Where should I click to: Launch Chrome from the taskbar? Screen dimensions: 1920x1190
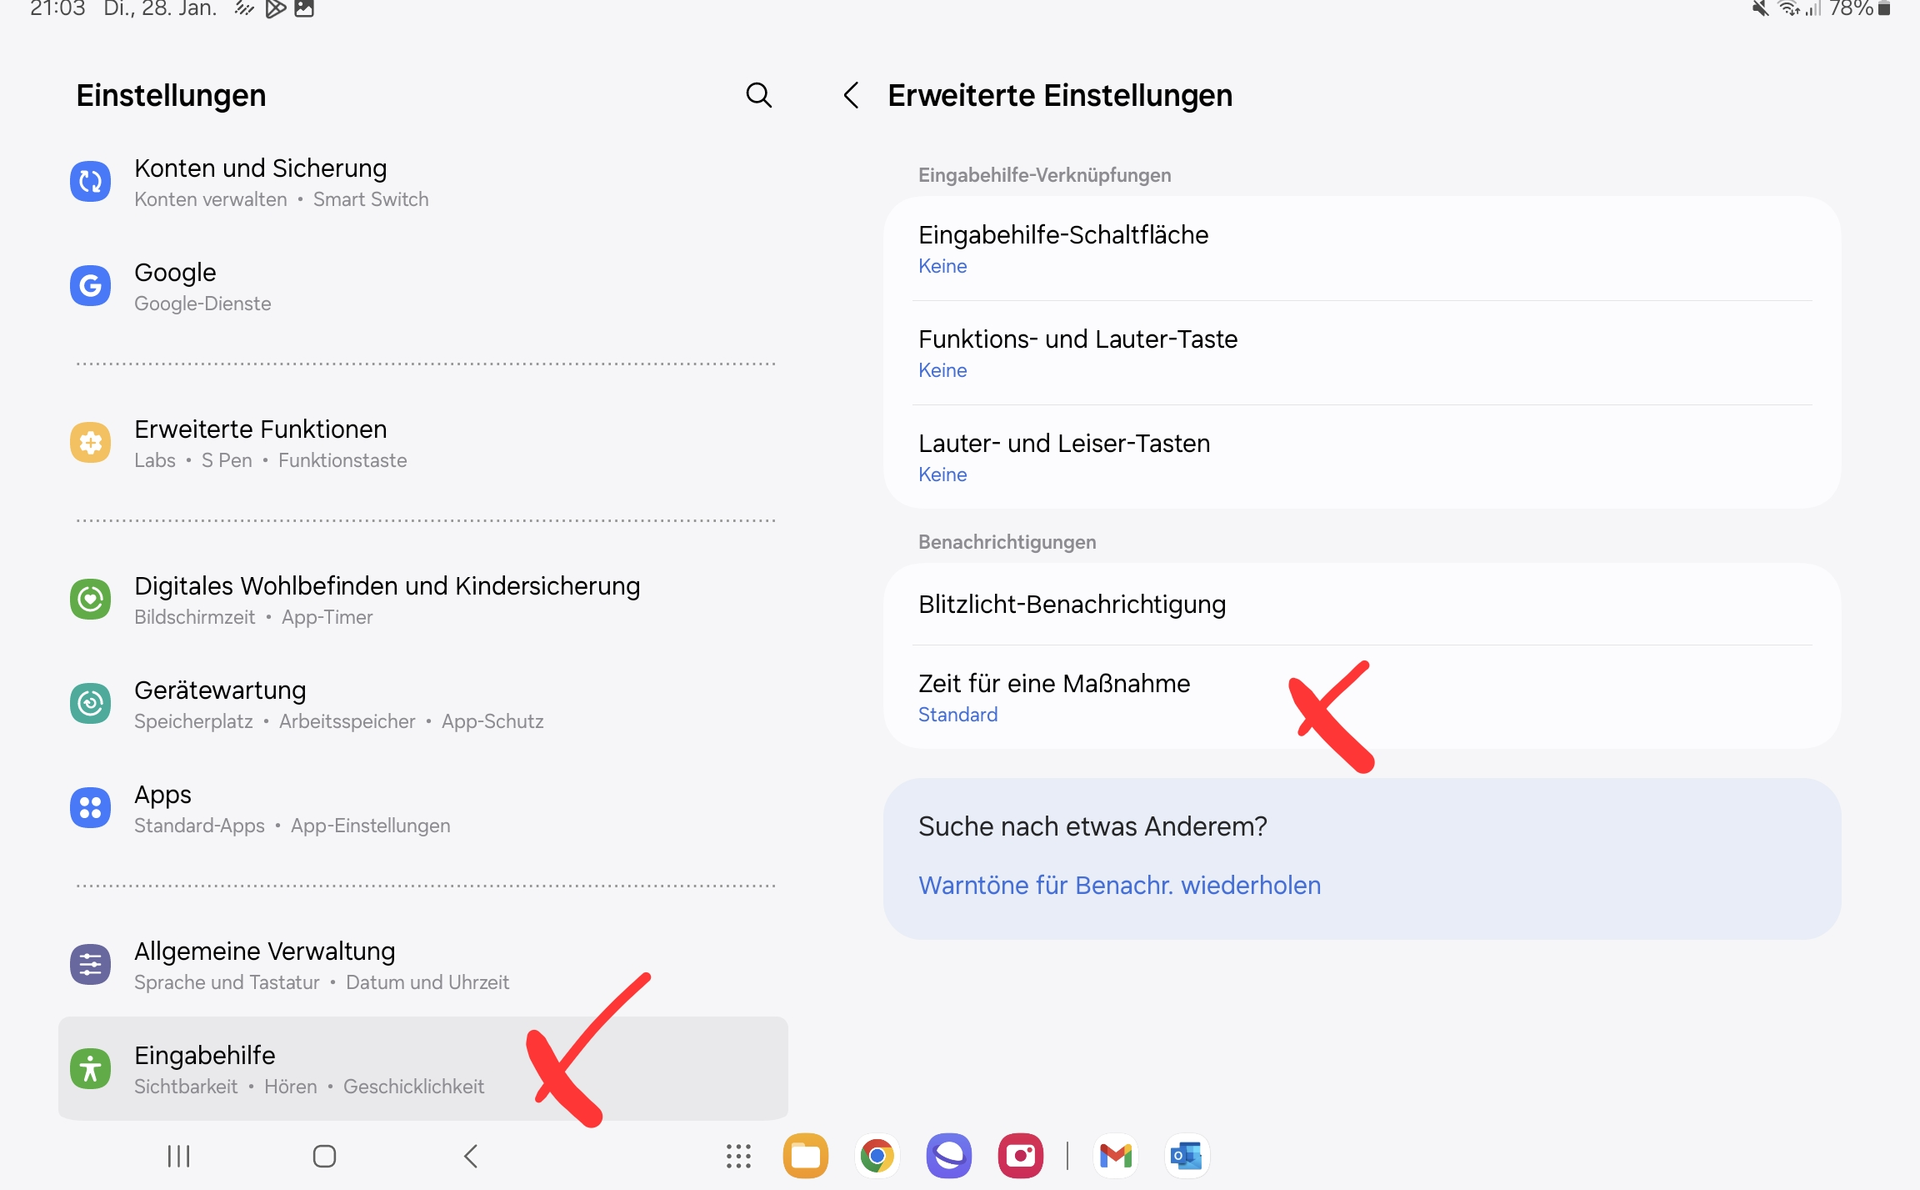(877, 1156)
